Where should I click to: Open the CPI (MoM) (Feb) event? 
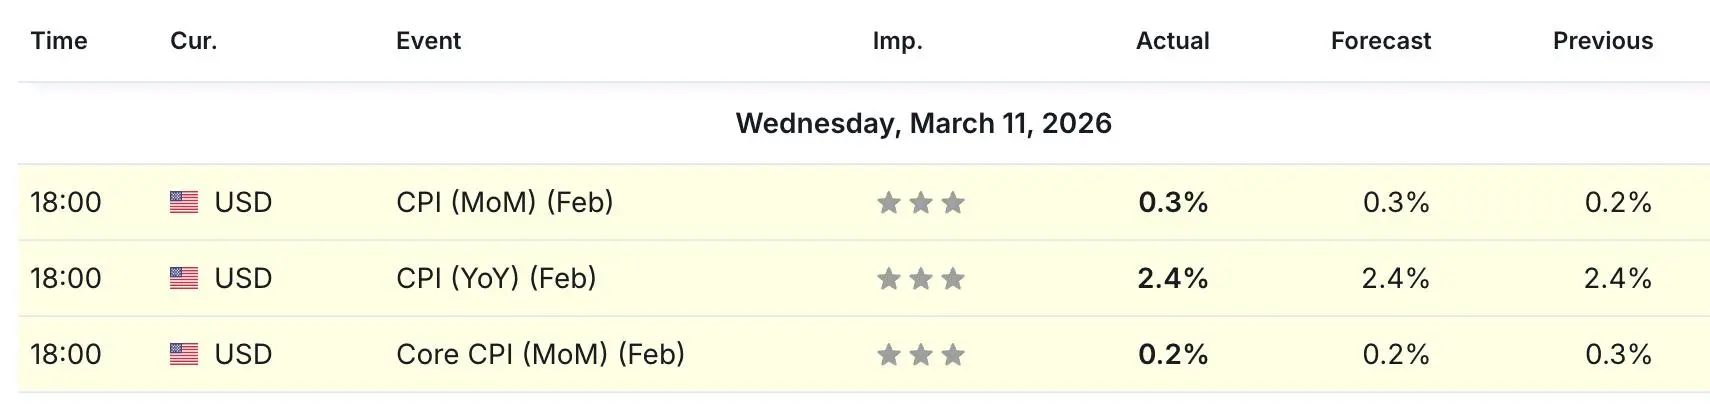(x=504, y=202)
